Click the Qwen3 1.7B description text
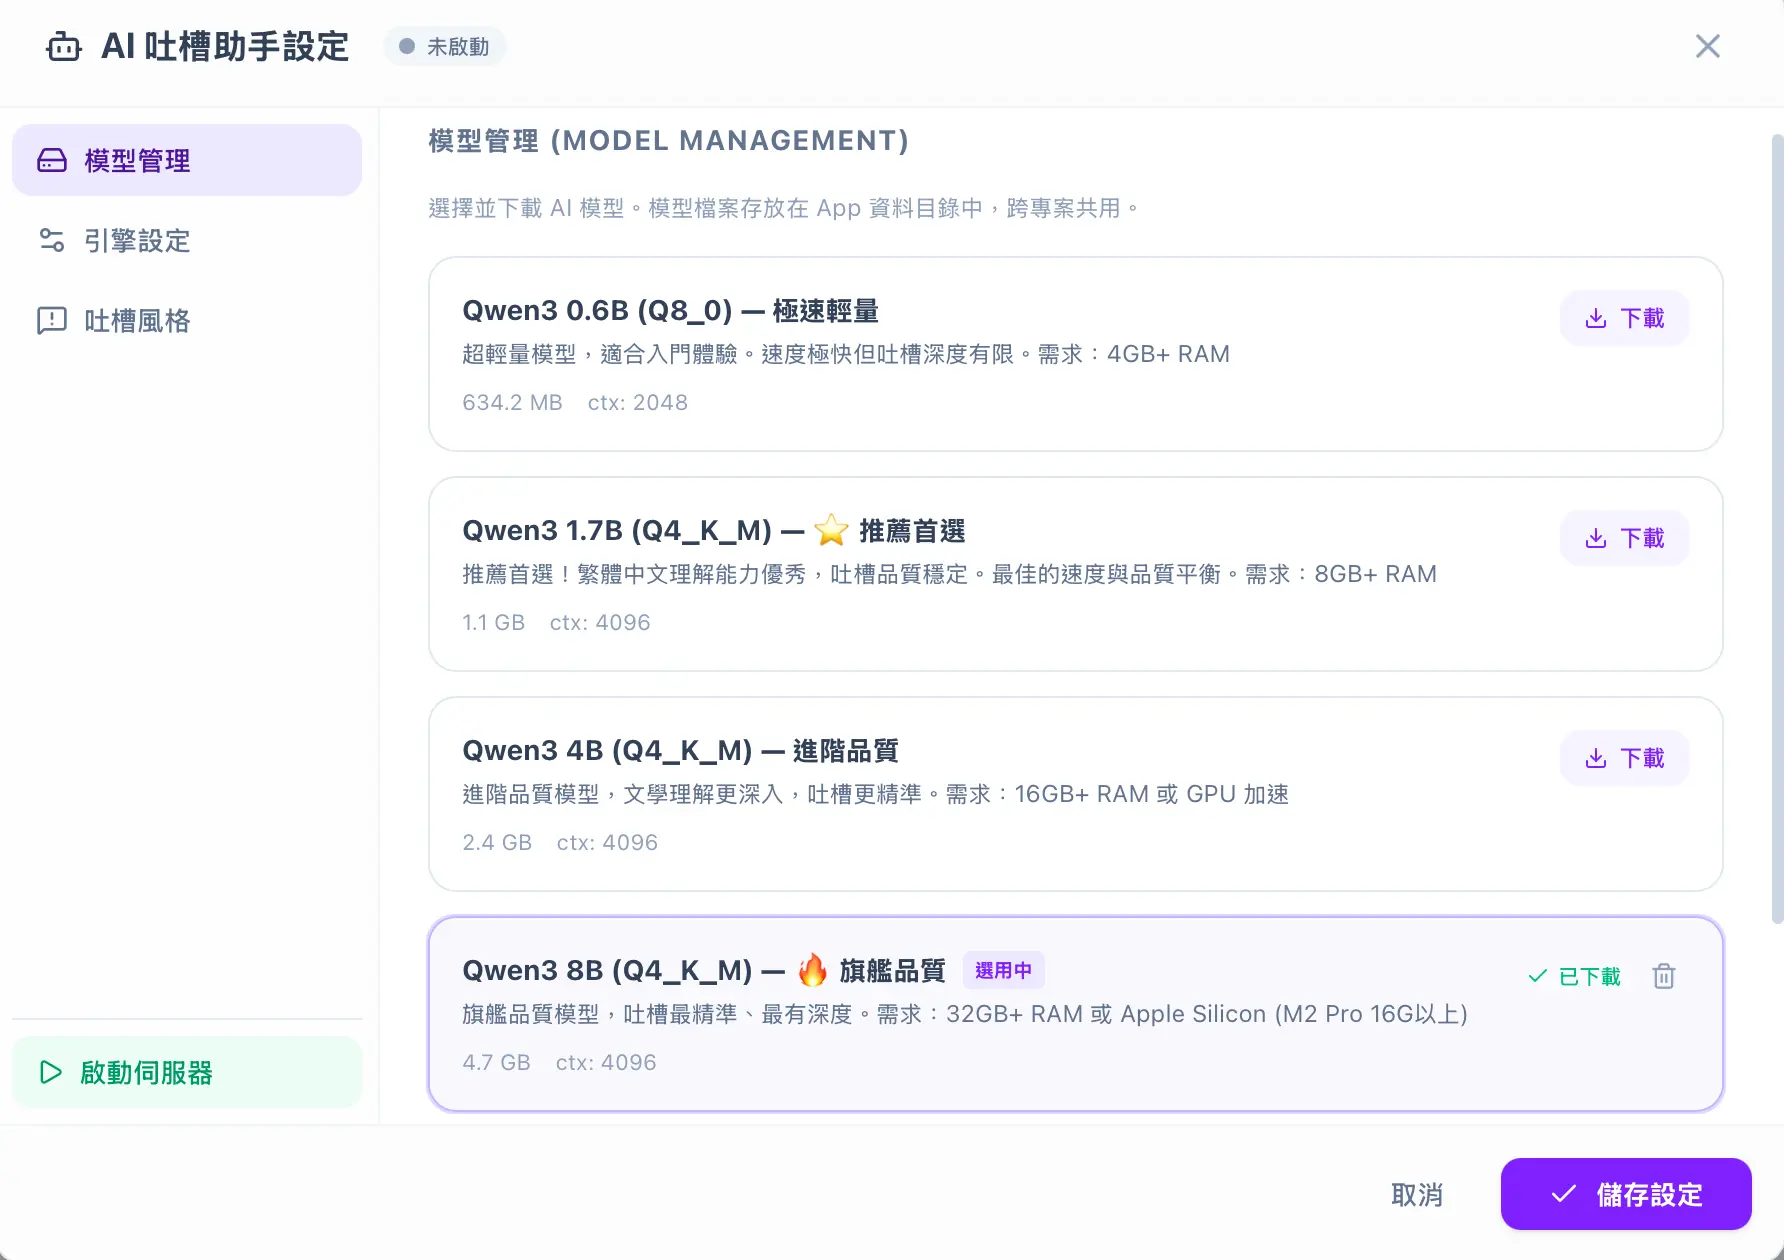Image resolution: width=1784 pixels, height=1260 pixels. click(x=949, y=574)
